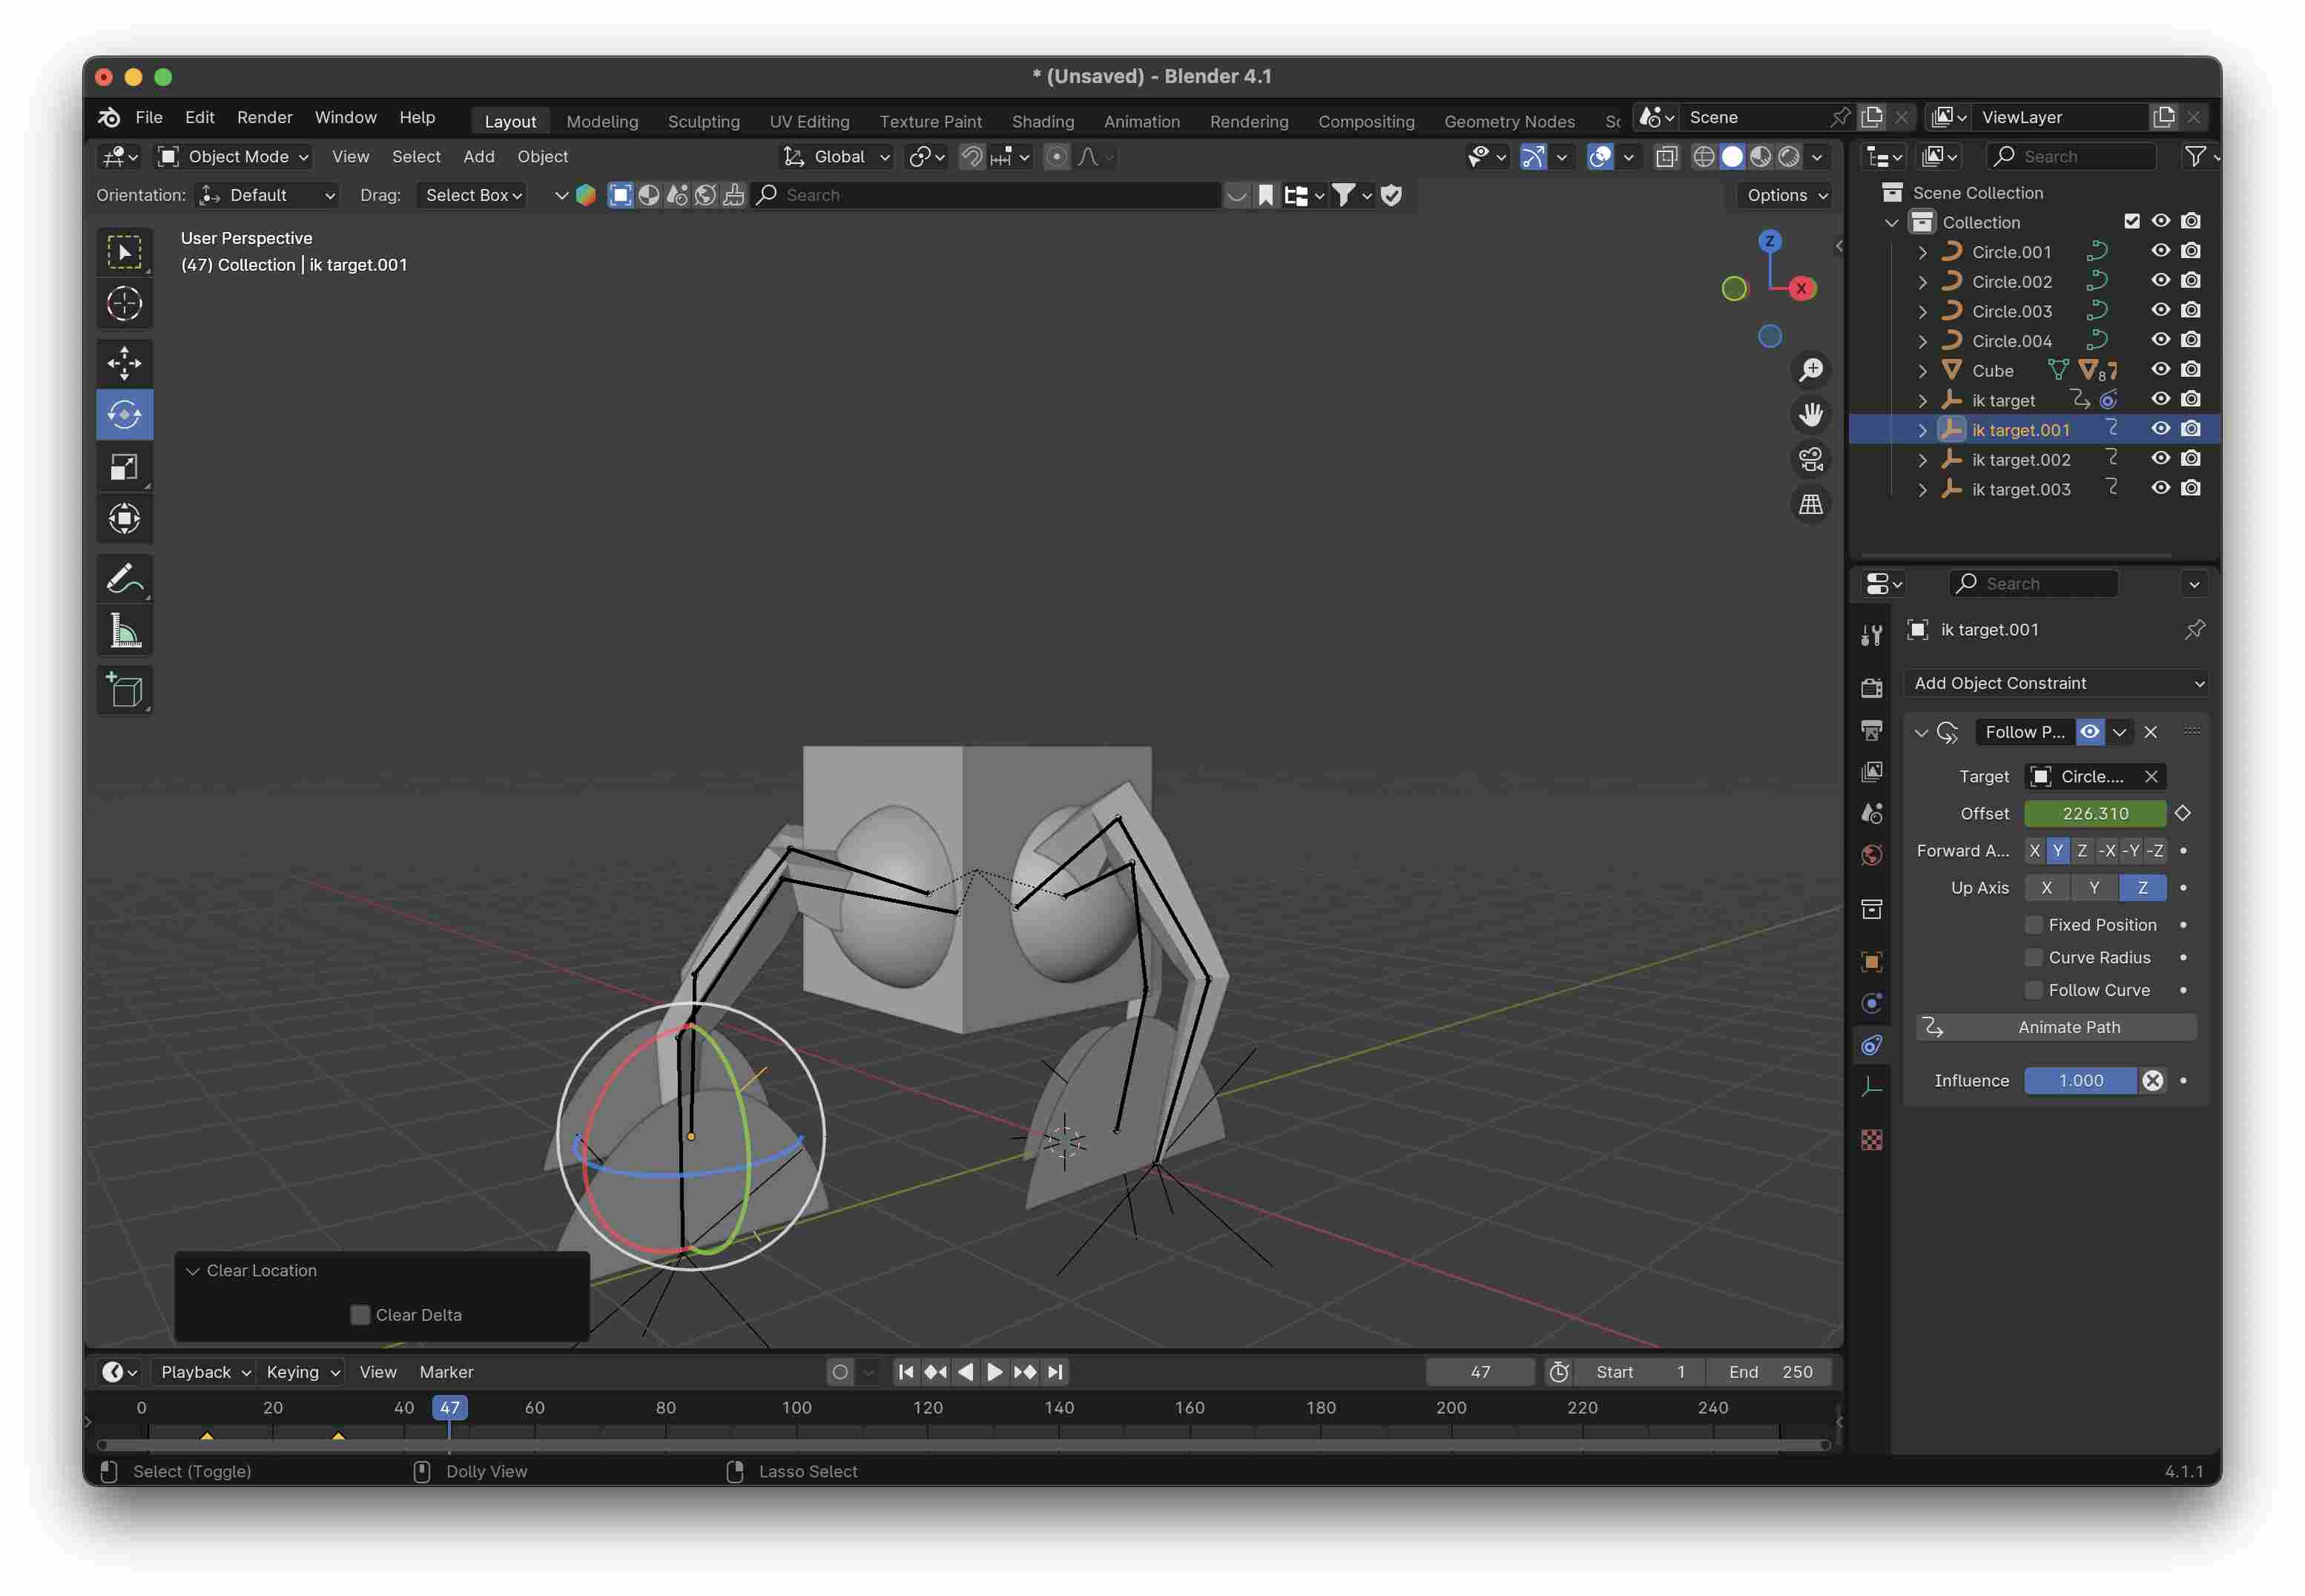Open the Keying dropdown in timeline
The width and height of the screenshot is (2305, 1596).
pos(302,1372)
